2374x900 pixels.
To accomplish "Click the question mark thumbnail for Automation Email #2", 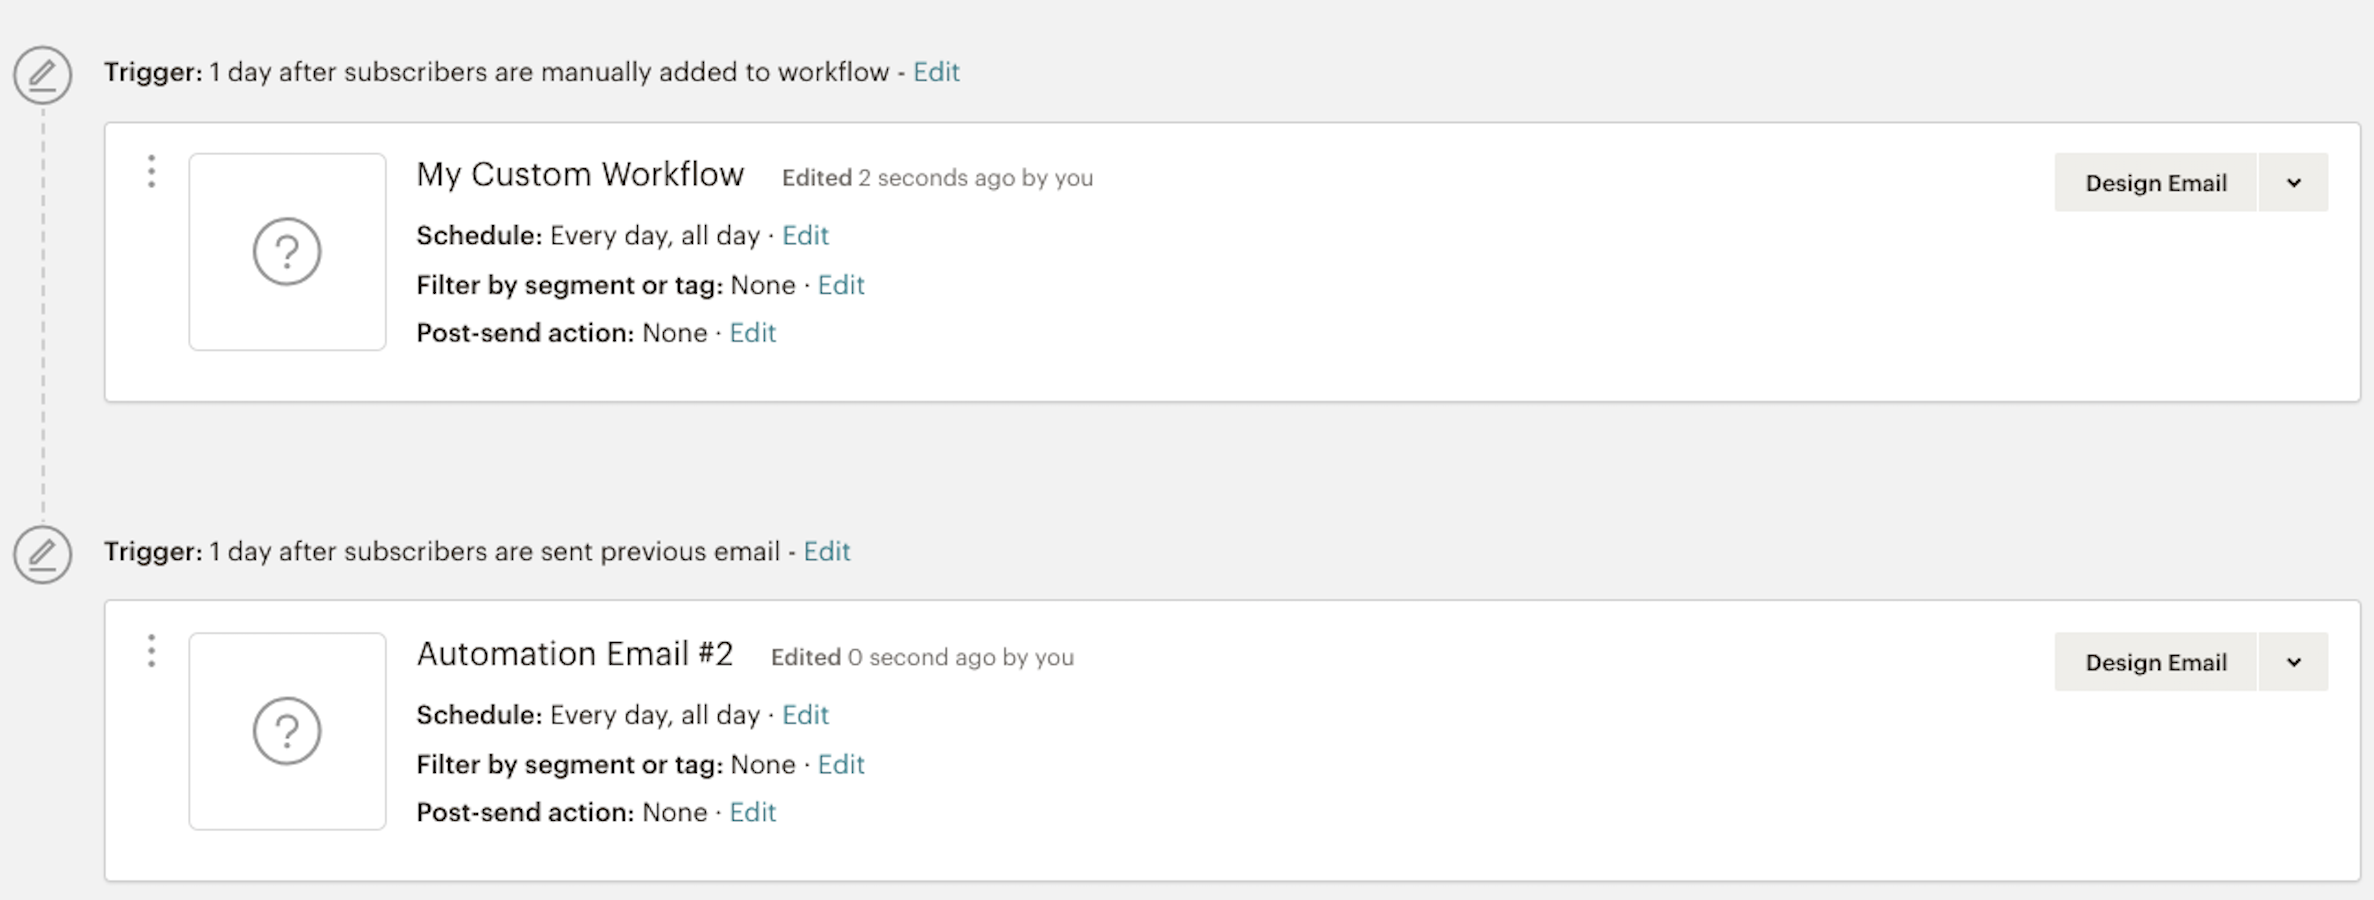I will click(x=287, y=731).
